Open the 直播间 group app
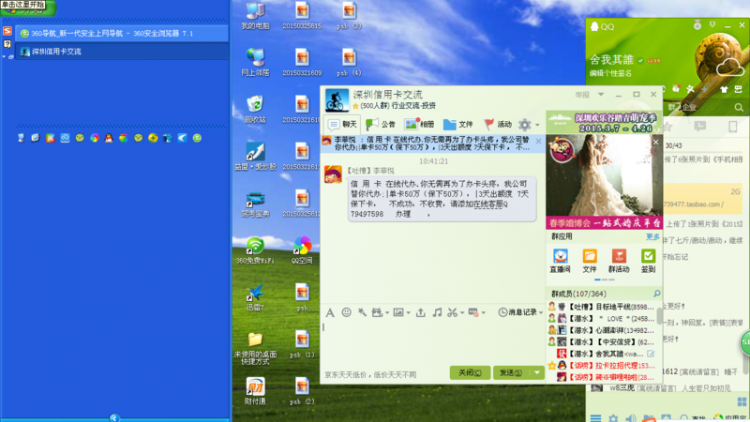The width and height of the screenshot is (750, 422). 560,261
